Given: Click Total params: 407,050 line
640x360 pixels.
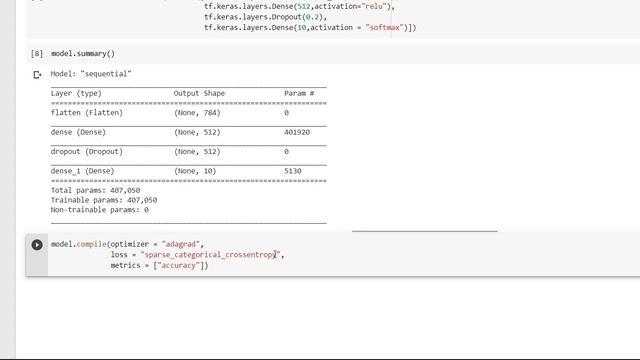Looking at the screenshot, I should pos(95,190).
